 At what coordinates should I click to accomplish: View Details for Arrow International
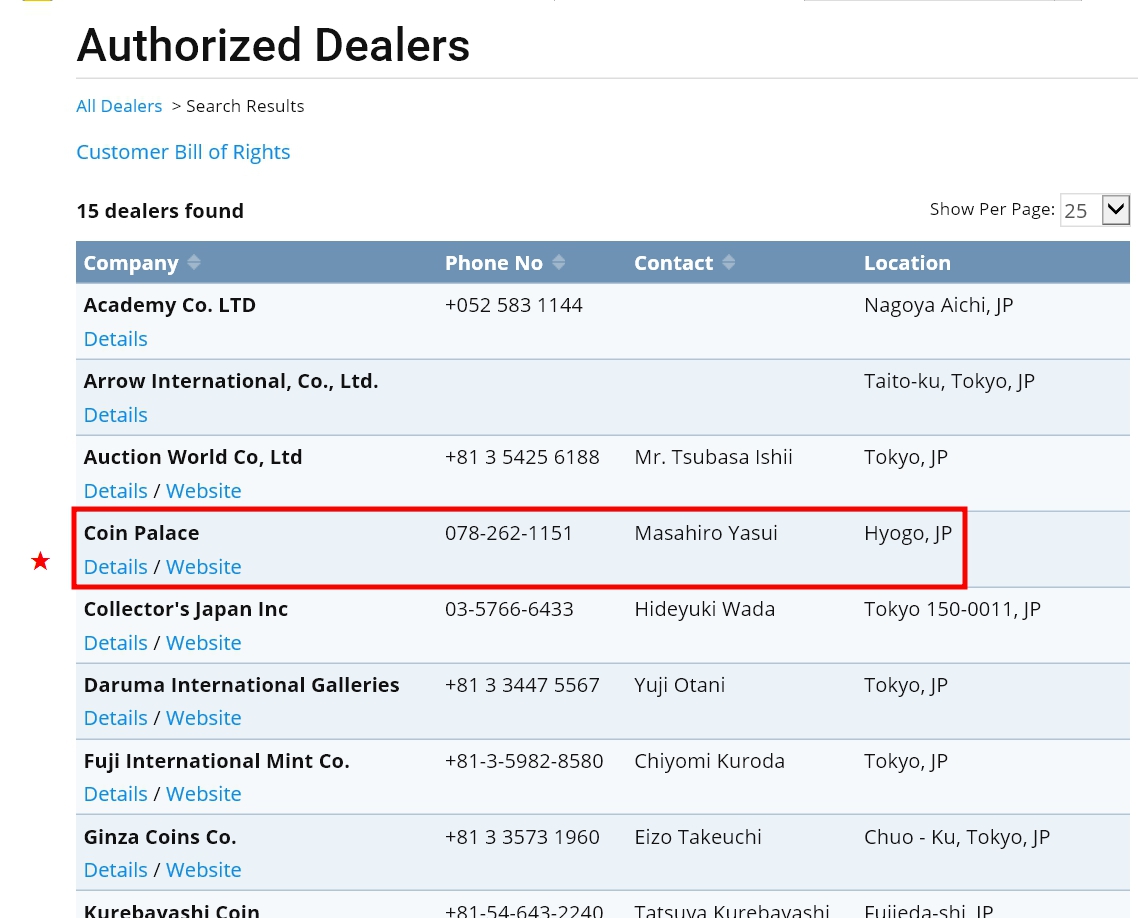point(115,415)
